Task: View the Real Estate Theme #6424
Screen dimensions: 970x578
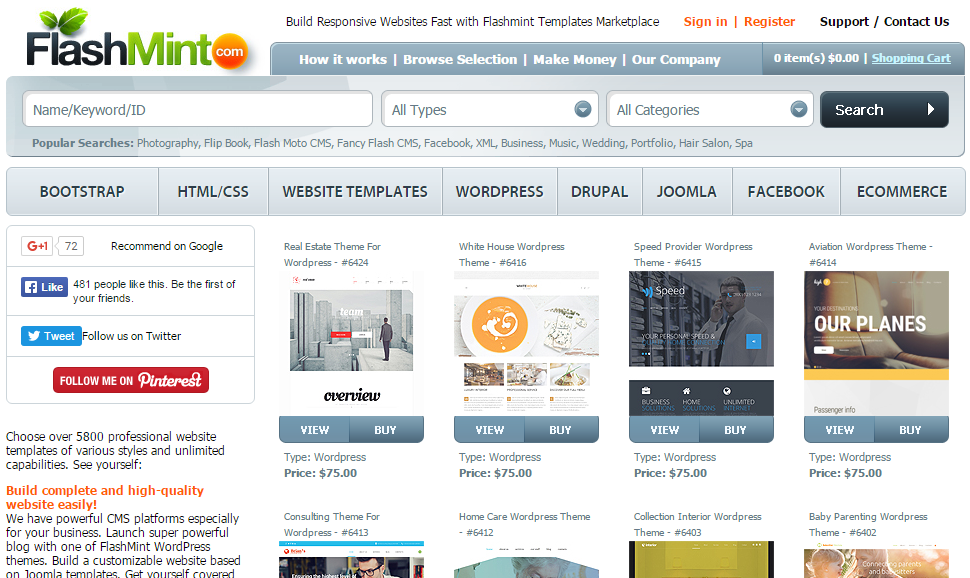Action: click(314, 430)
